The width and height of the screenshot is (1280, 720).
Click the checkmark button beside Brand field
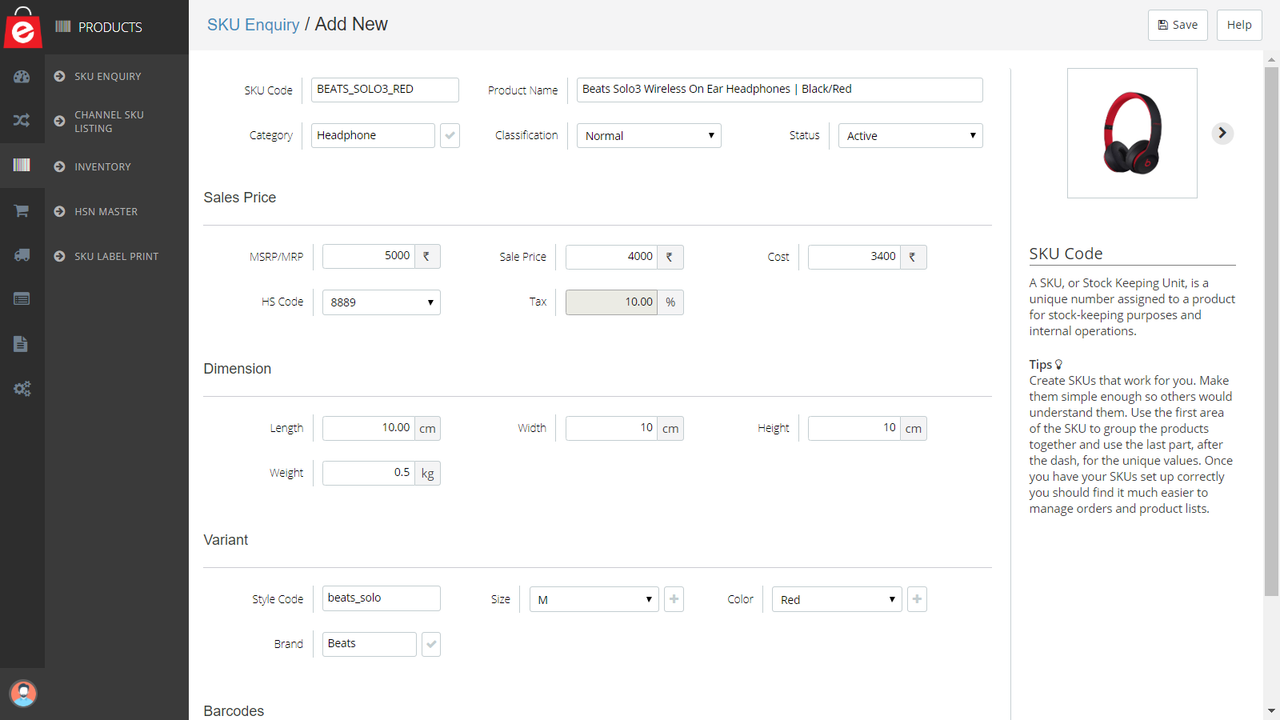coord(431,644)
